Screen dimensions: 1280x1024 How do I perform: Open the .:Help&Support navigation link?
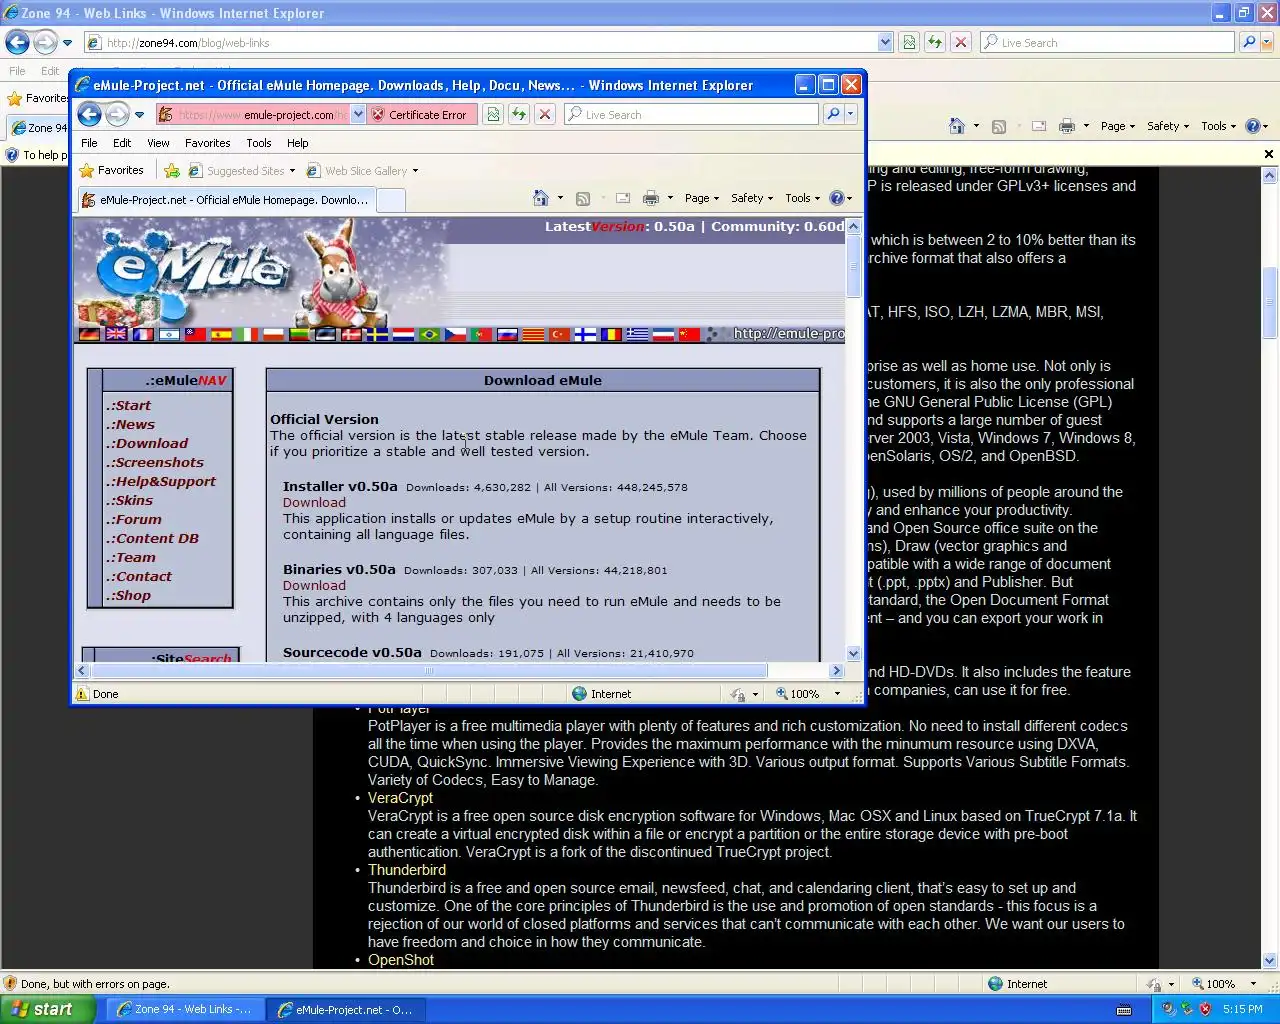[x=161, y=481]
